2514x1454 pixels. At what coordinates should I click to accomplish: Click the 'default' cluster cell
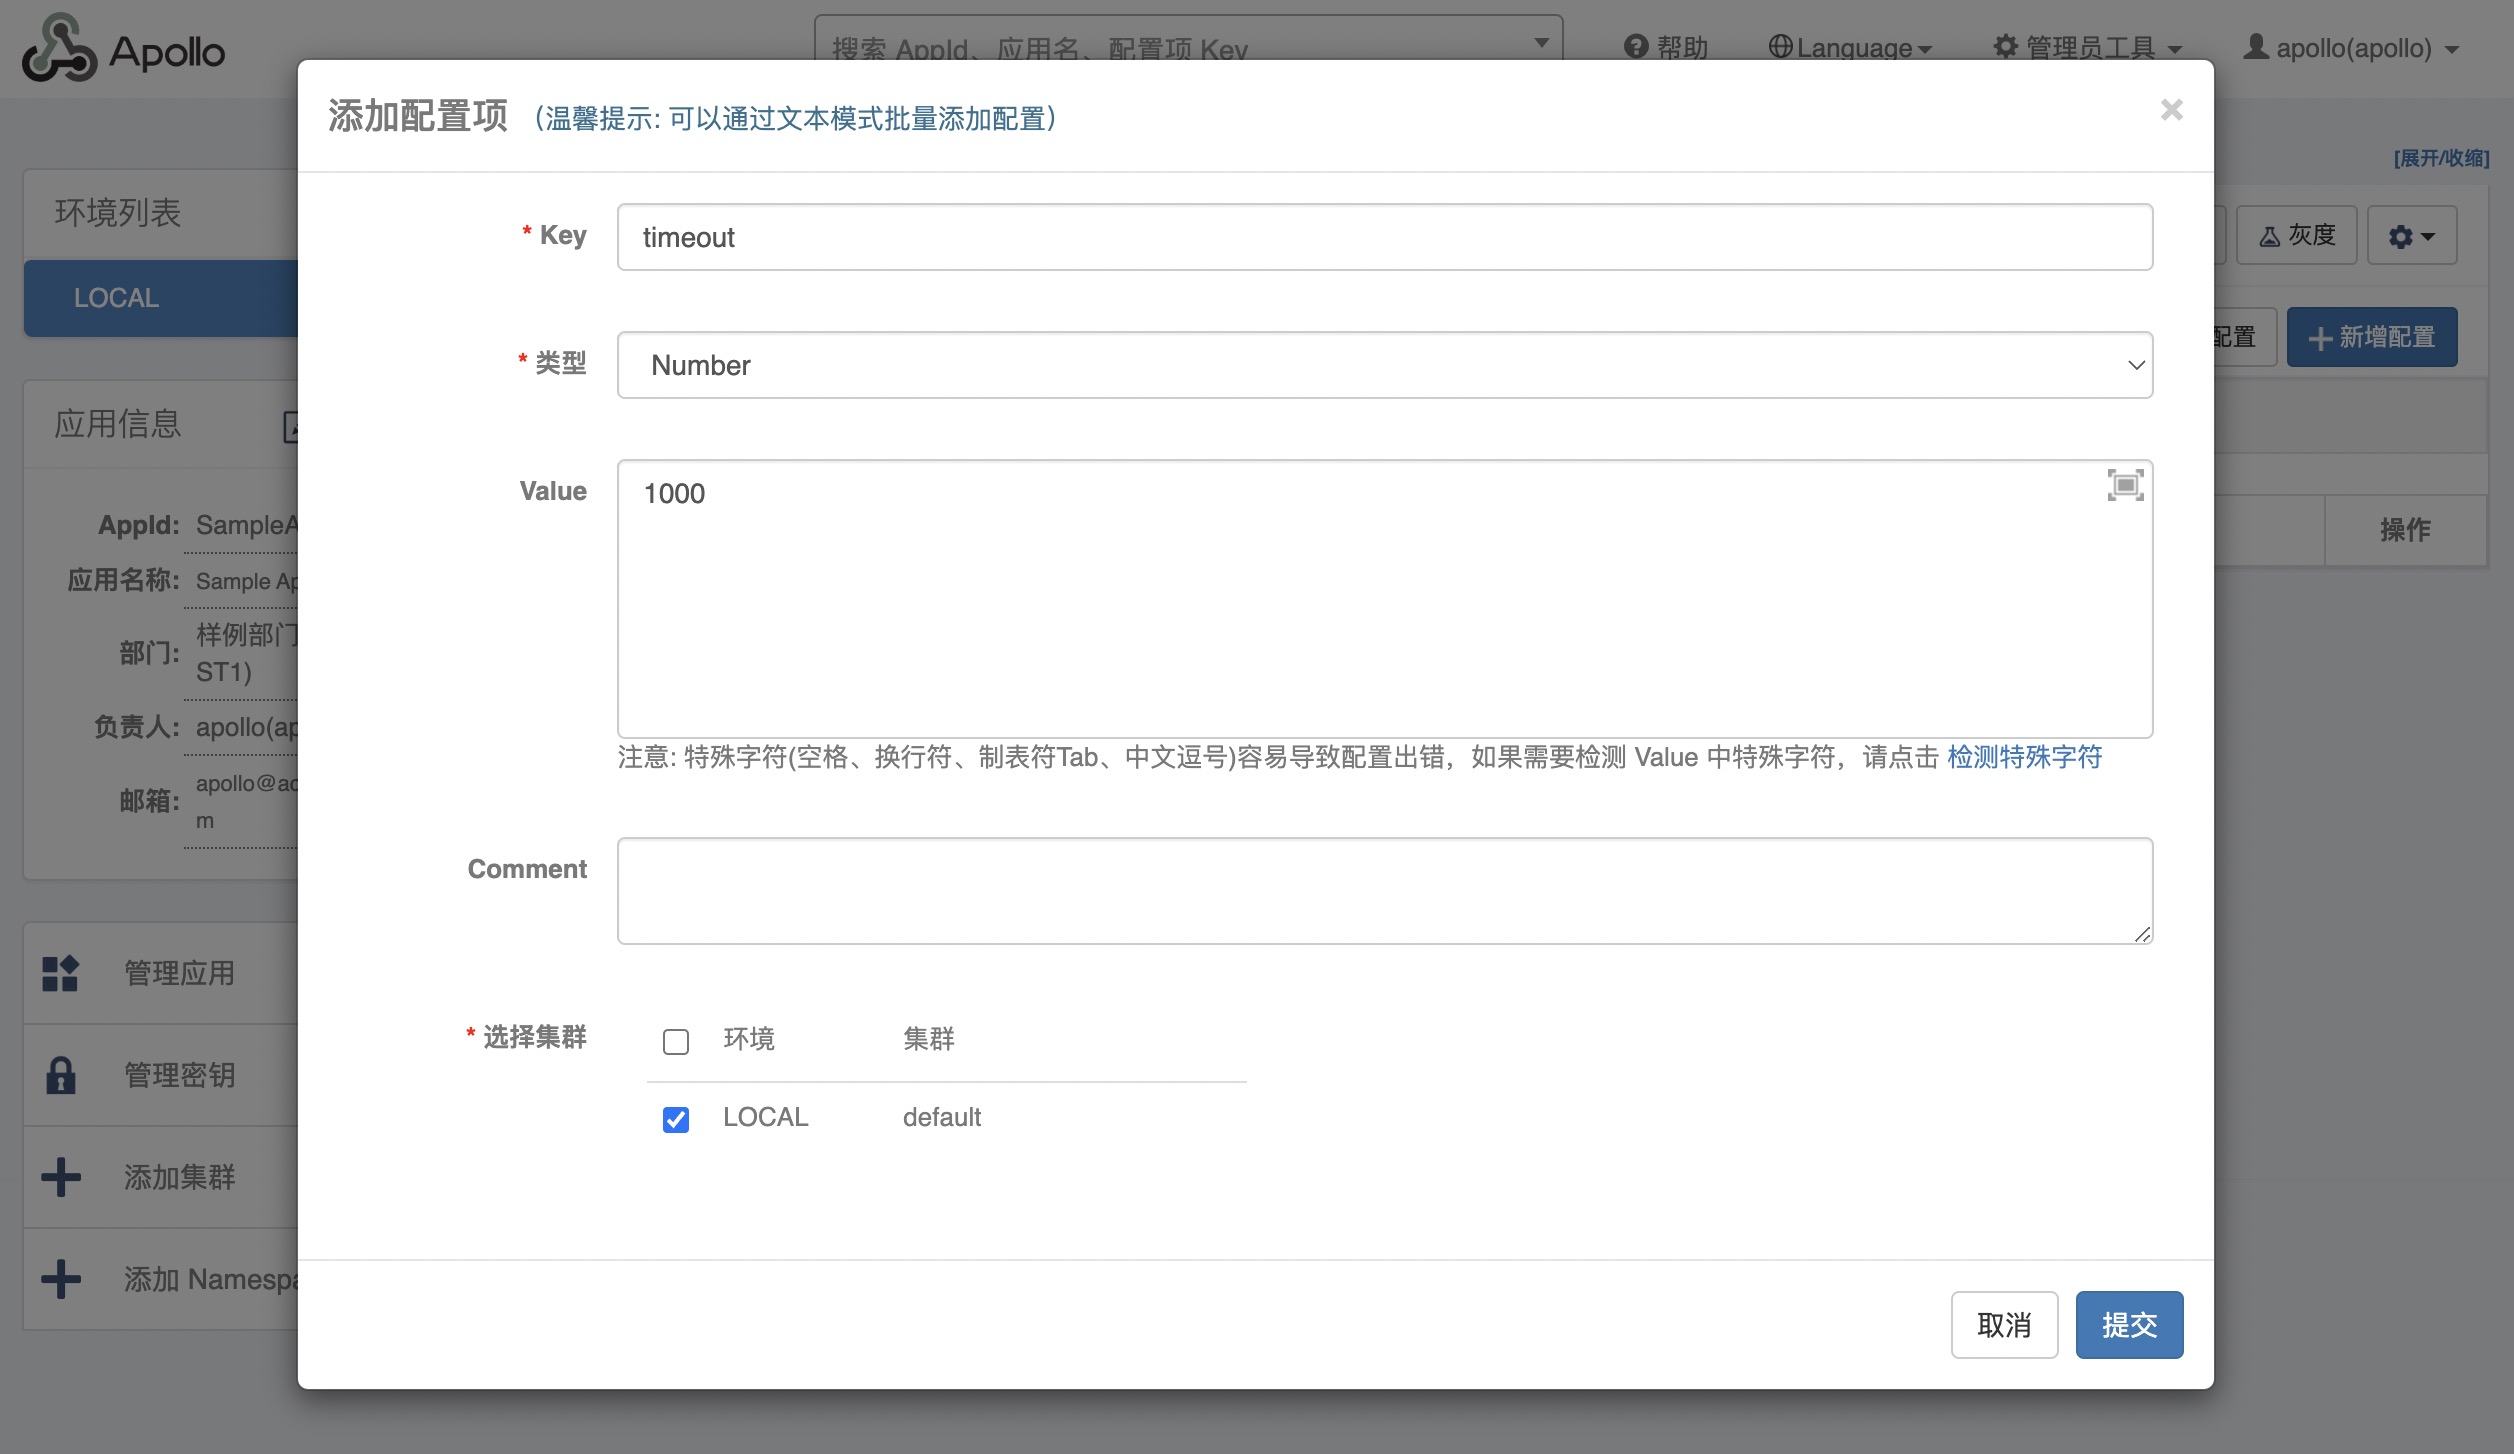pos(941,1117)
